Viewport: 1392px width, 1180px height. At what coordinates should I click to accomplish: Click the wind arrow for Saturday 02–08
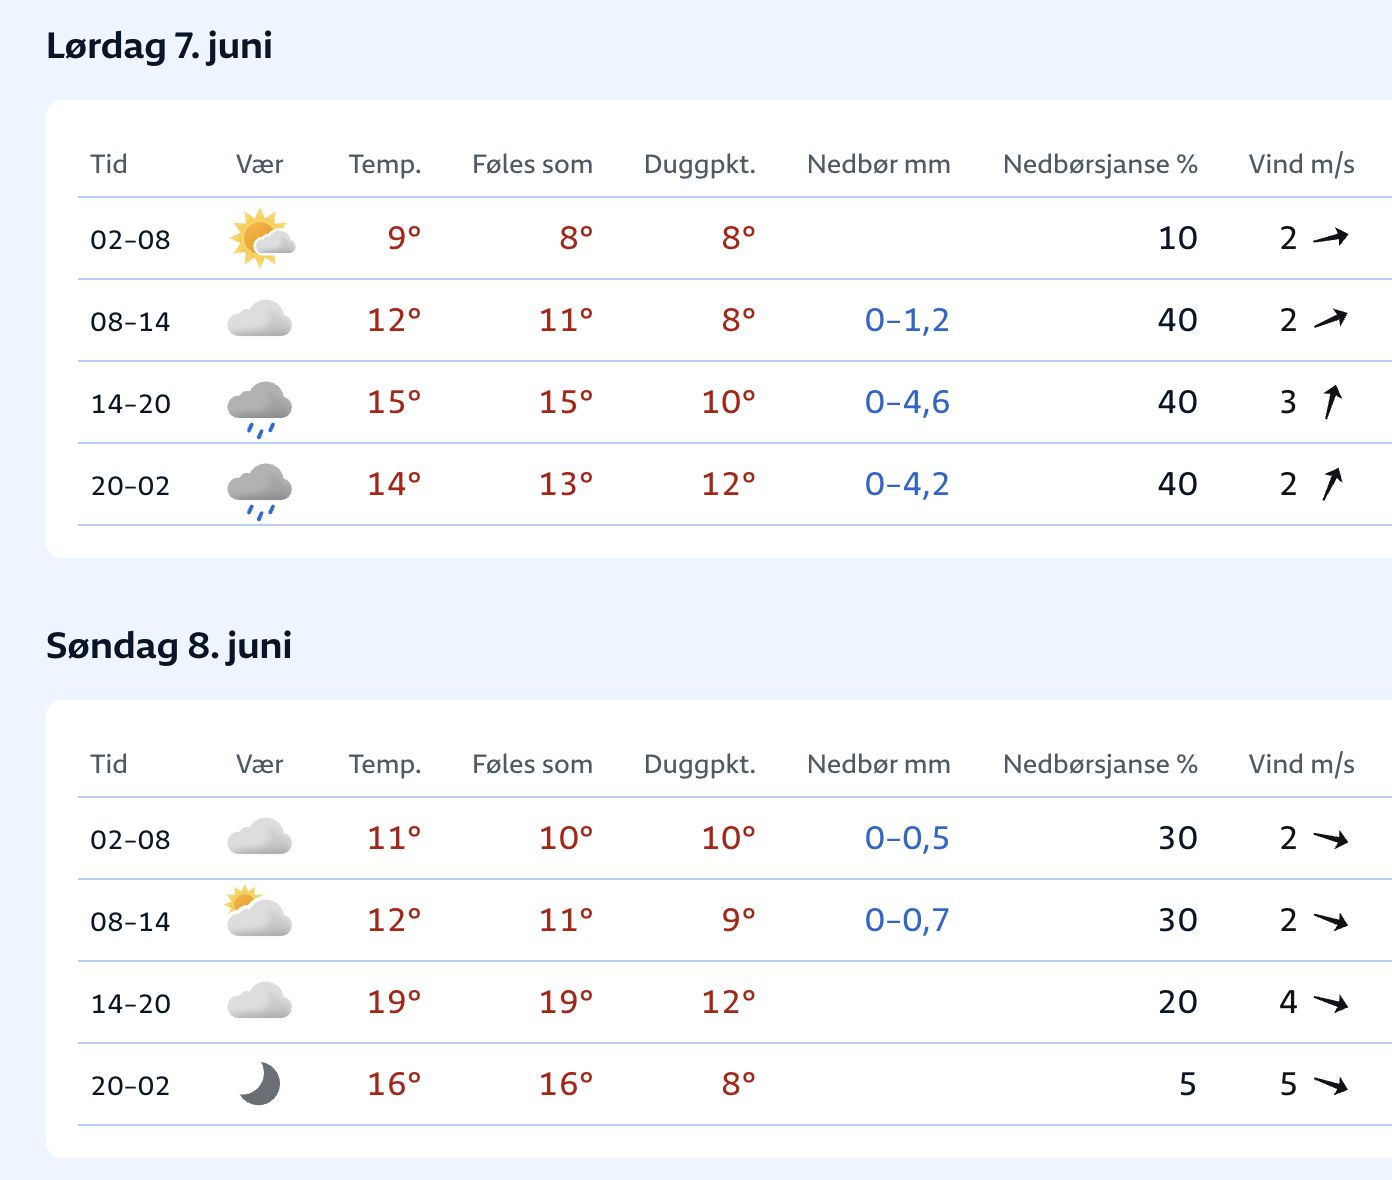pyautogui.click(x=1331, y=238)
